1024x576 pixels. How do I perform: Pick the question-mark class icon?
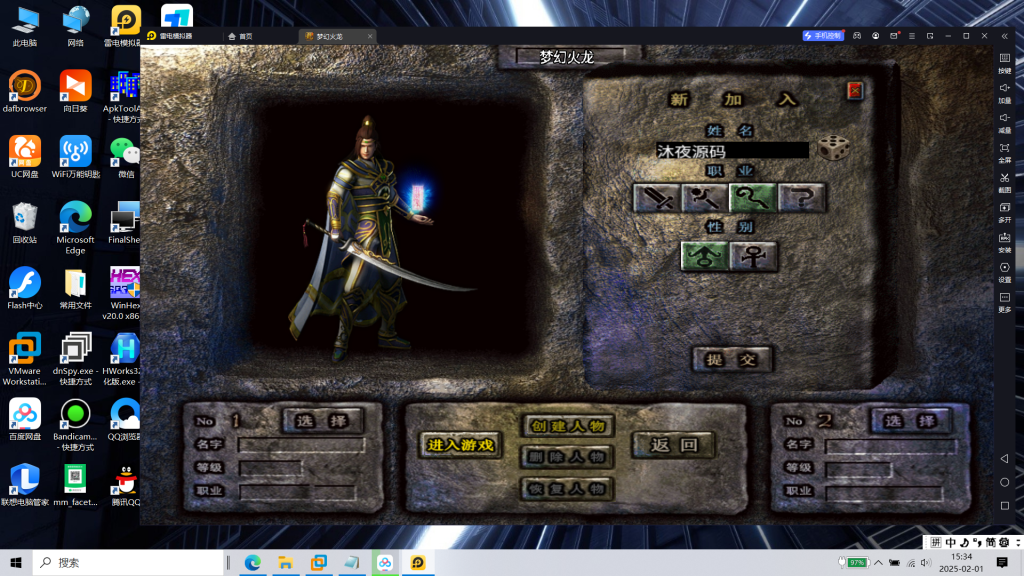pos(802,198)
